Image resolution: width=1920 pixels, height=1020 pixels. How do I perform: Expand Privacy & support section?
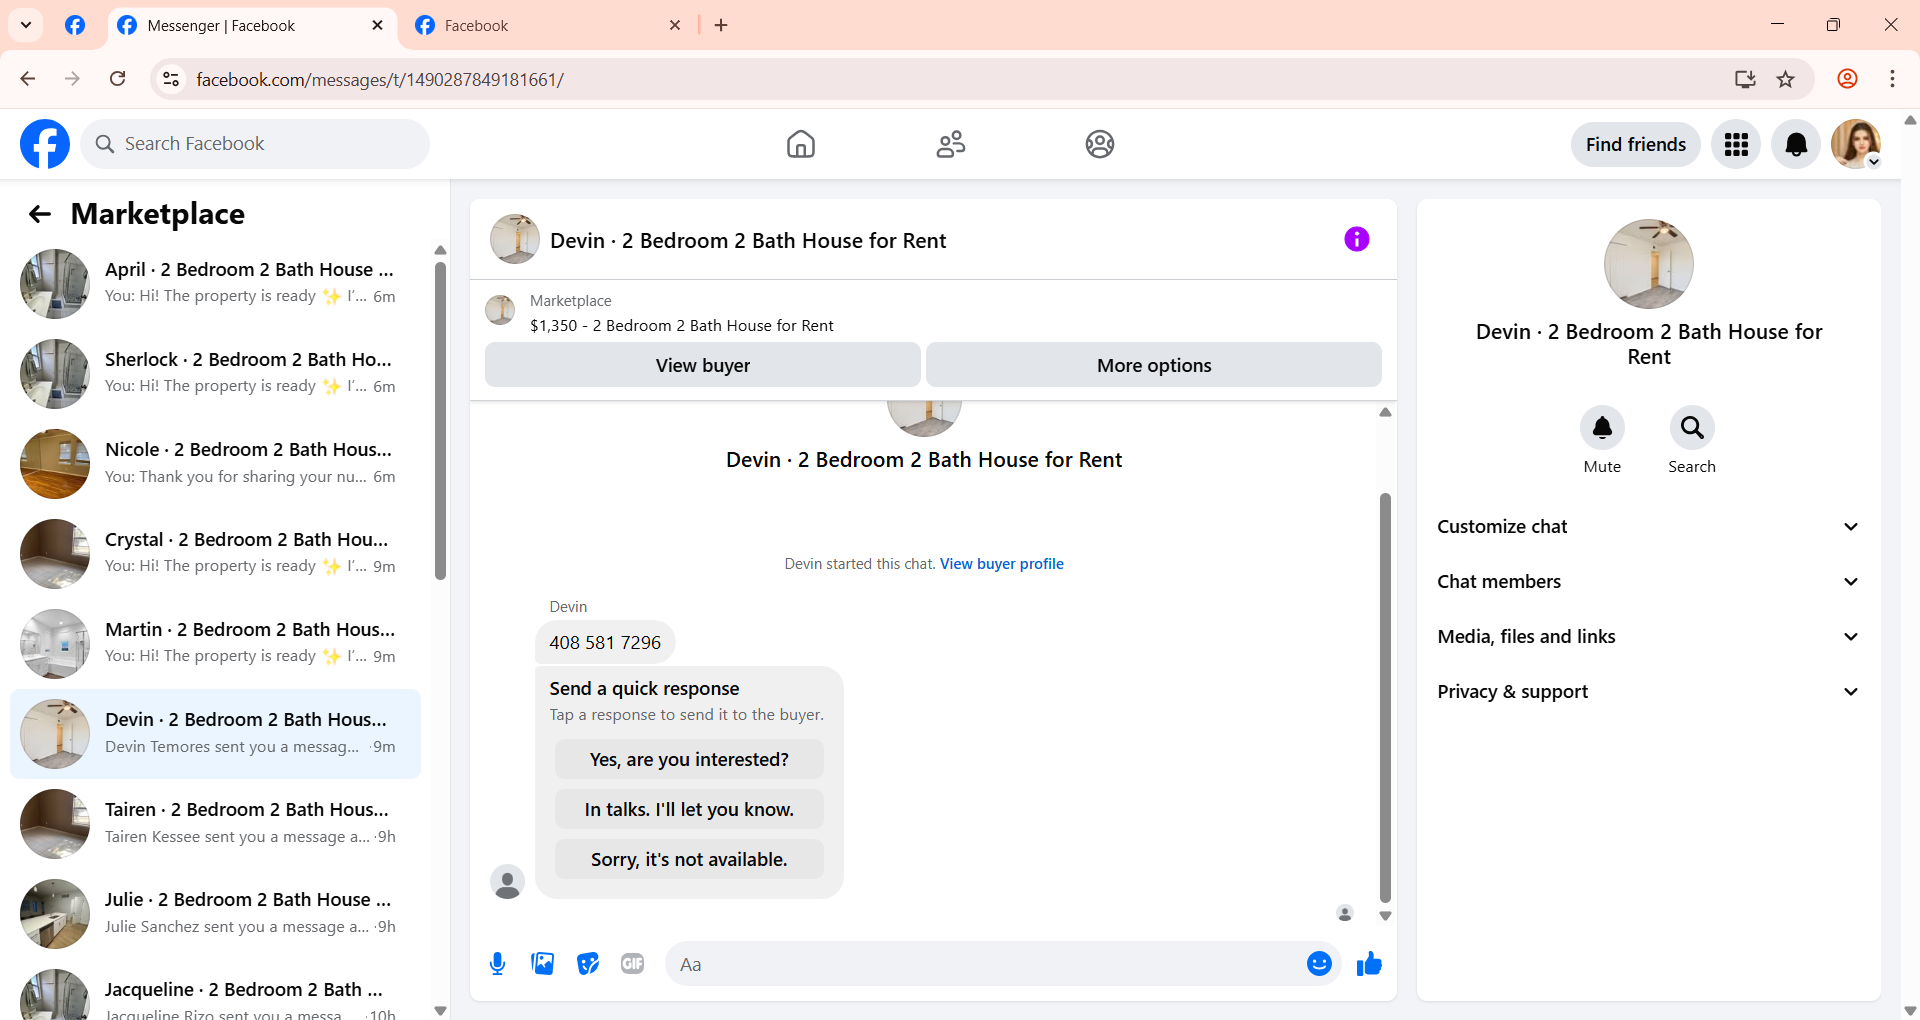1648,692
